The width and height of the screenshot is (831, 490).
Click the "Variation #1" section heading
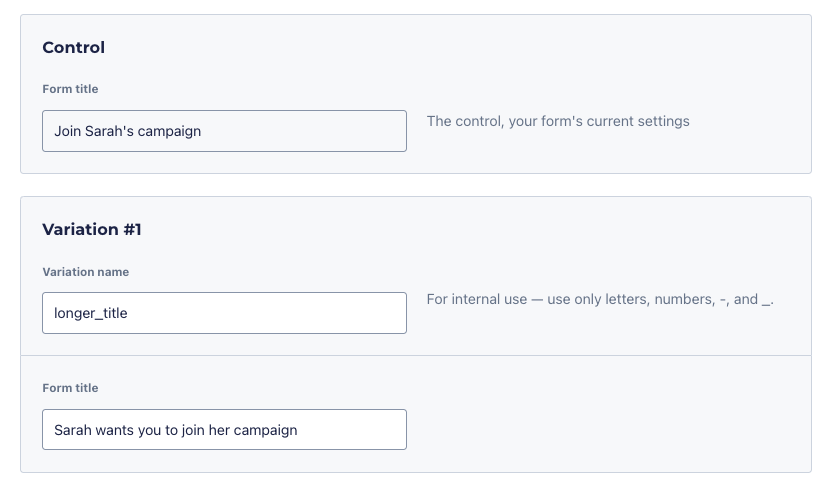(x=92, y=230)
